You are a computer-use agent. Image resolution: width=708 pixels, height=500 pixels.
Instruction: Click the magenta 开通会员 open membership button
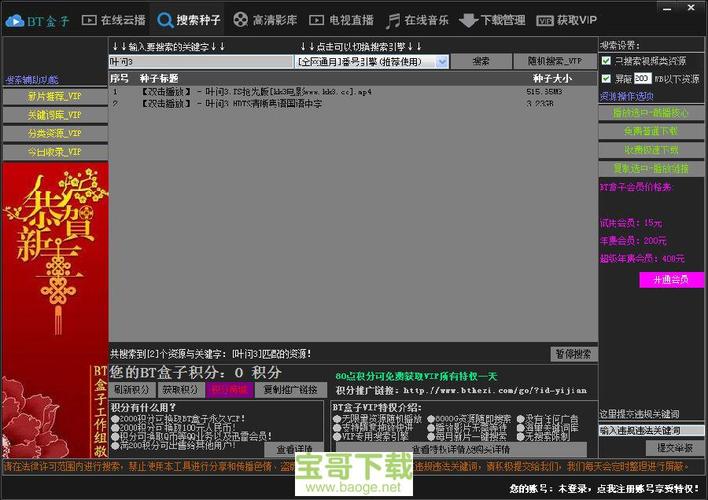point(671,280)
